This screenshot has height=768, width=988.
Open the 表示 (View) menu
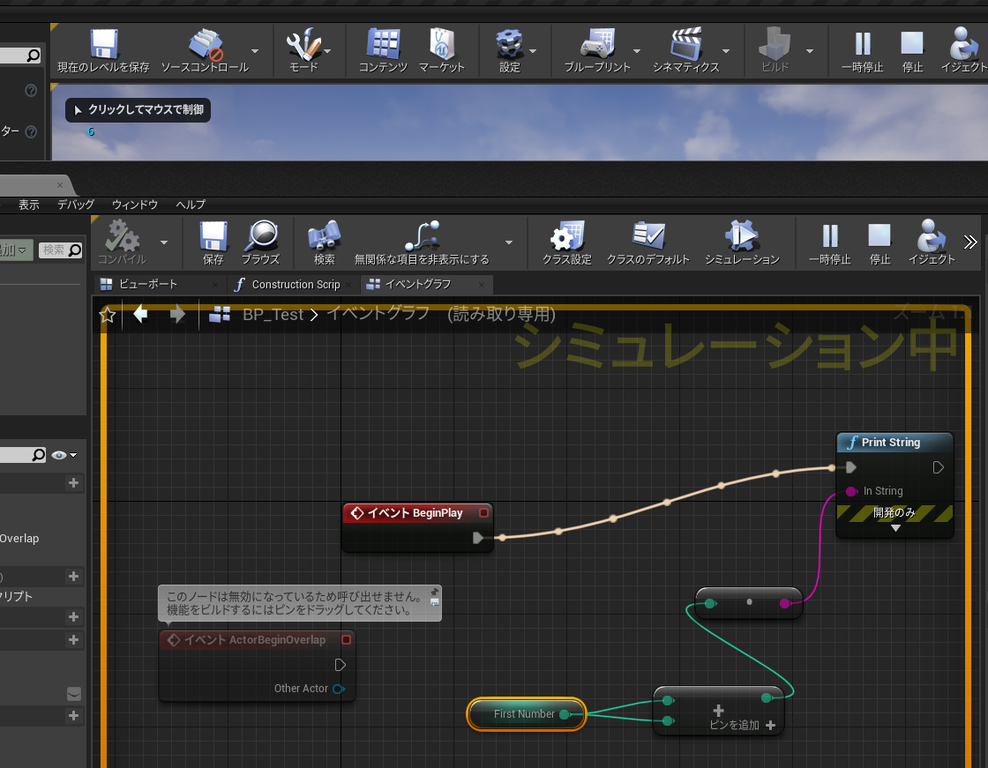tap(28, 204)
